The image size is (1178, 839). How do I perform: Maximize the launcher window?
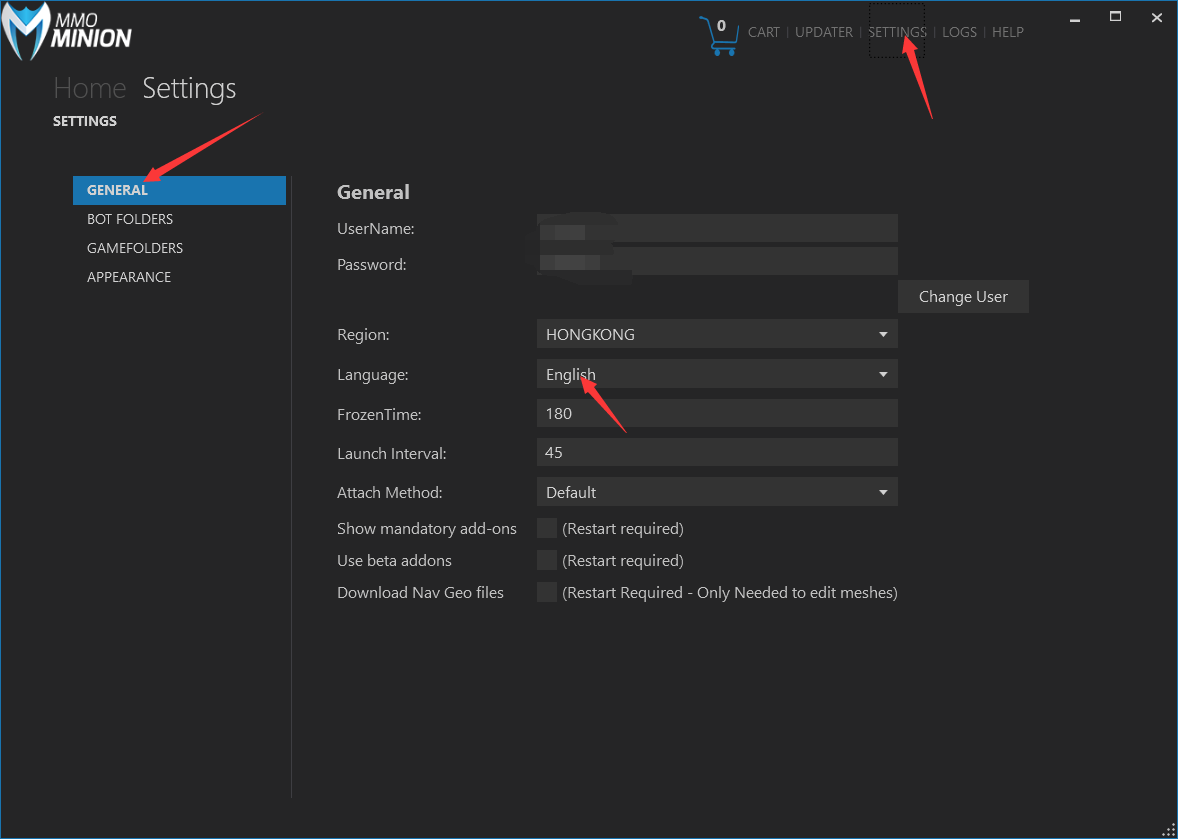tap(1115, 17)
